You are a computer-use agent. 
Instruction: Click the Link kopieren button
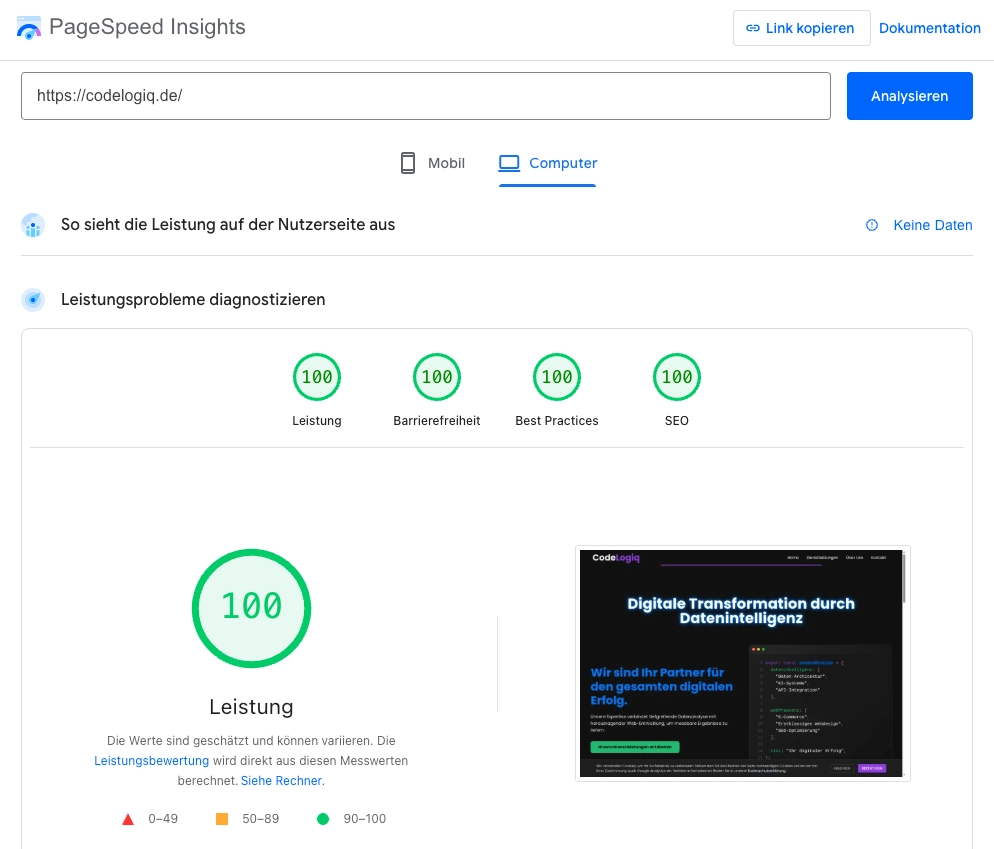801,28
